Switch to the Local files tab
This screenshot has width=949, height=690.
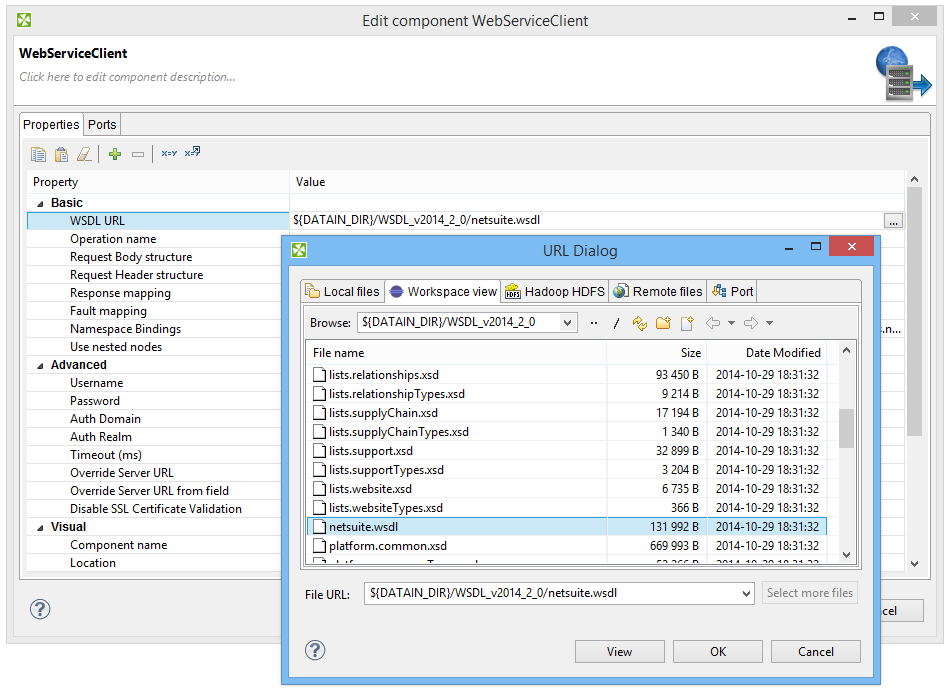343,292
